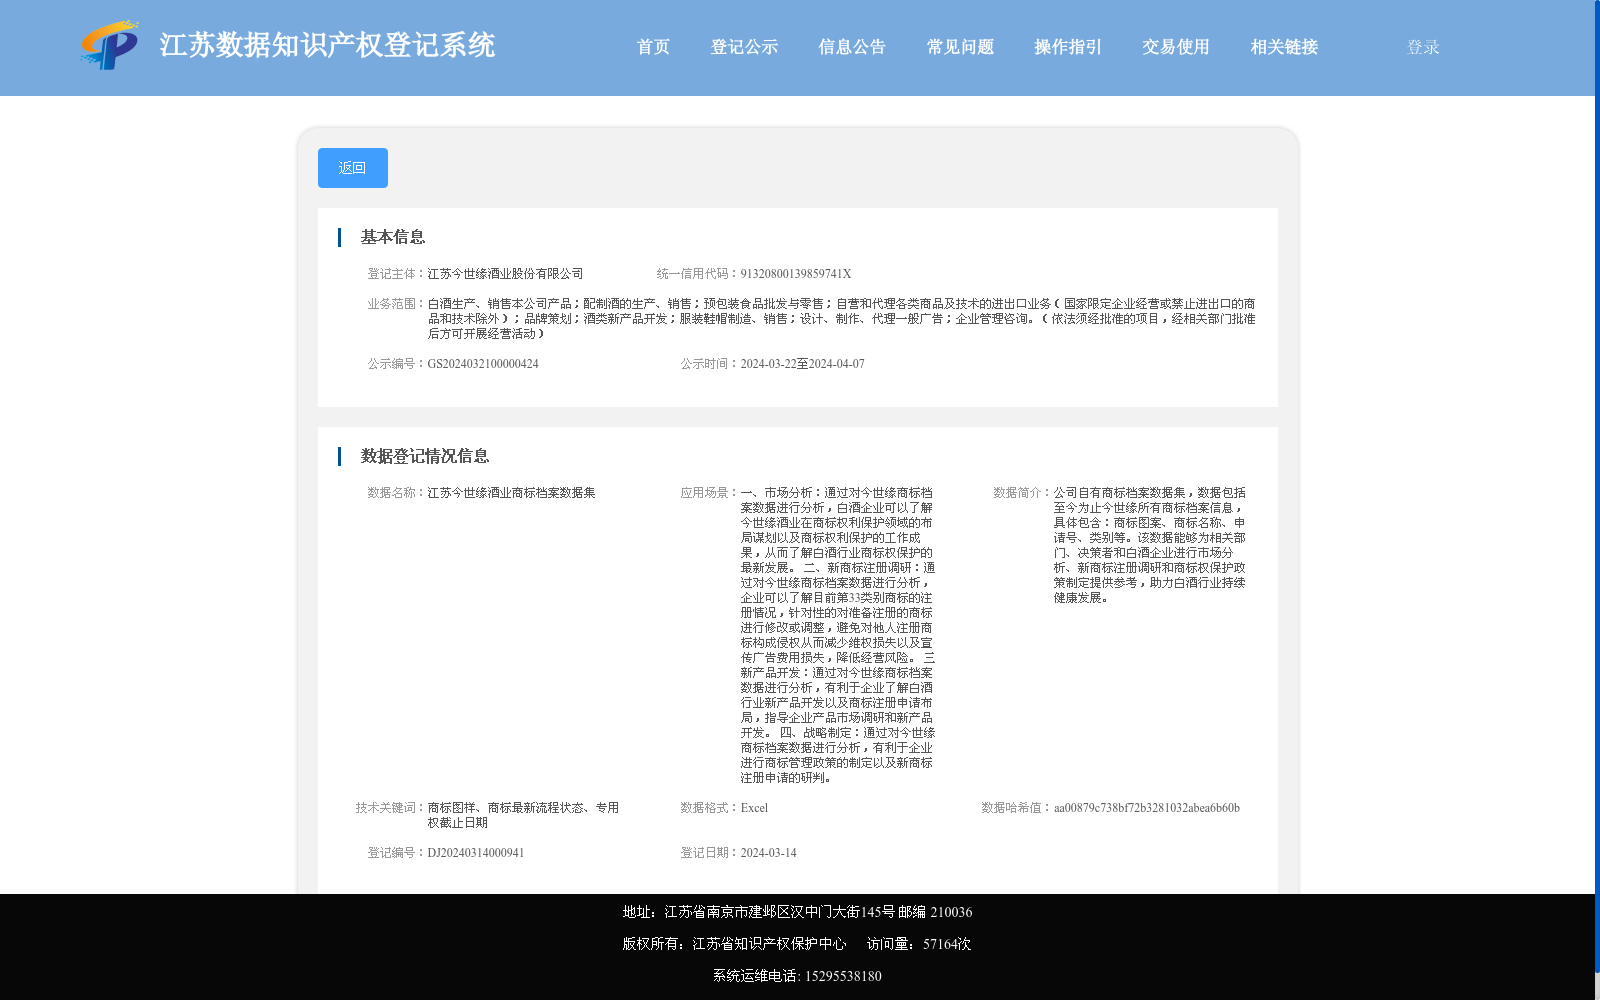Click the system logo icon in header
The width and height of the screenshot is (1600, 1000).
pyautogui.click(x=110, y=45)
